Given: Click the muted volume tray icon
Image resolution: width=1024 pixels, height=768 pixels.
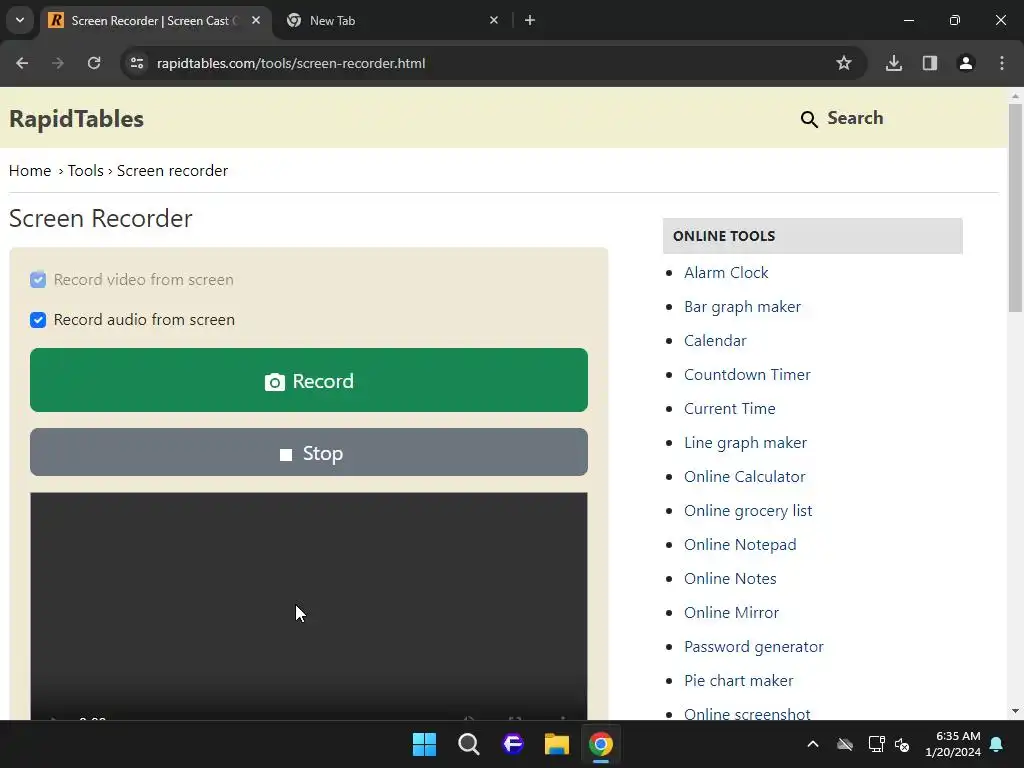Looking at the screenshot, I should click(903, 744).
